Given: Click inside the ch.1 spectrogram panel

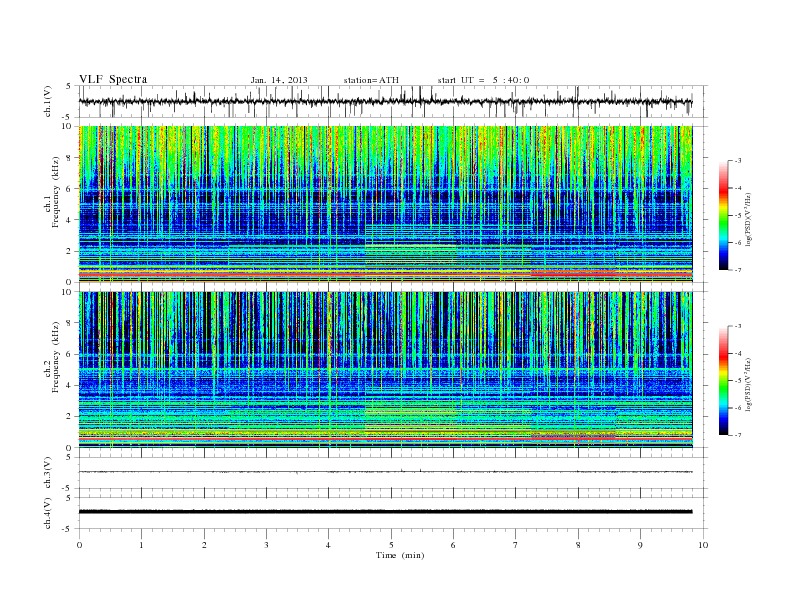Looking at the screenshot, I should [x=385, y=204].
